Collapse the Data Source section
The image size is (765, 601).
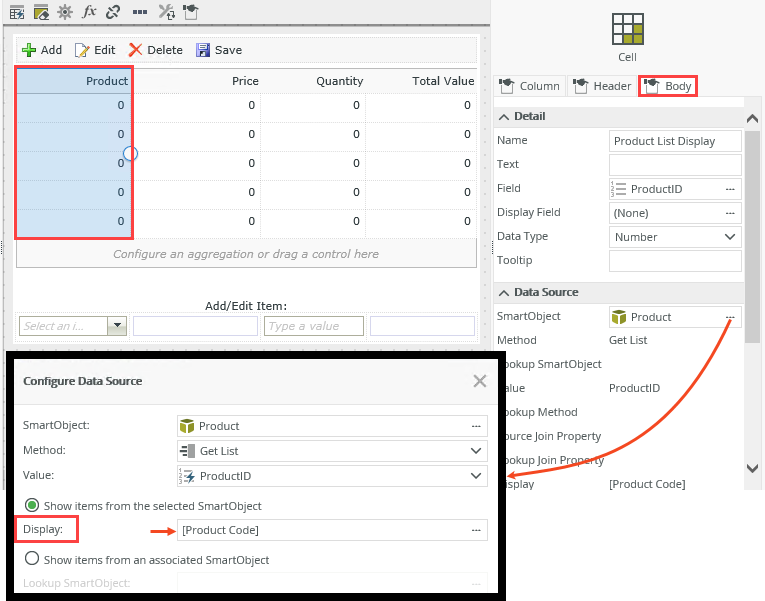click(x=504, y=293)
